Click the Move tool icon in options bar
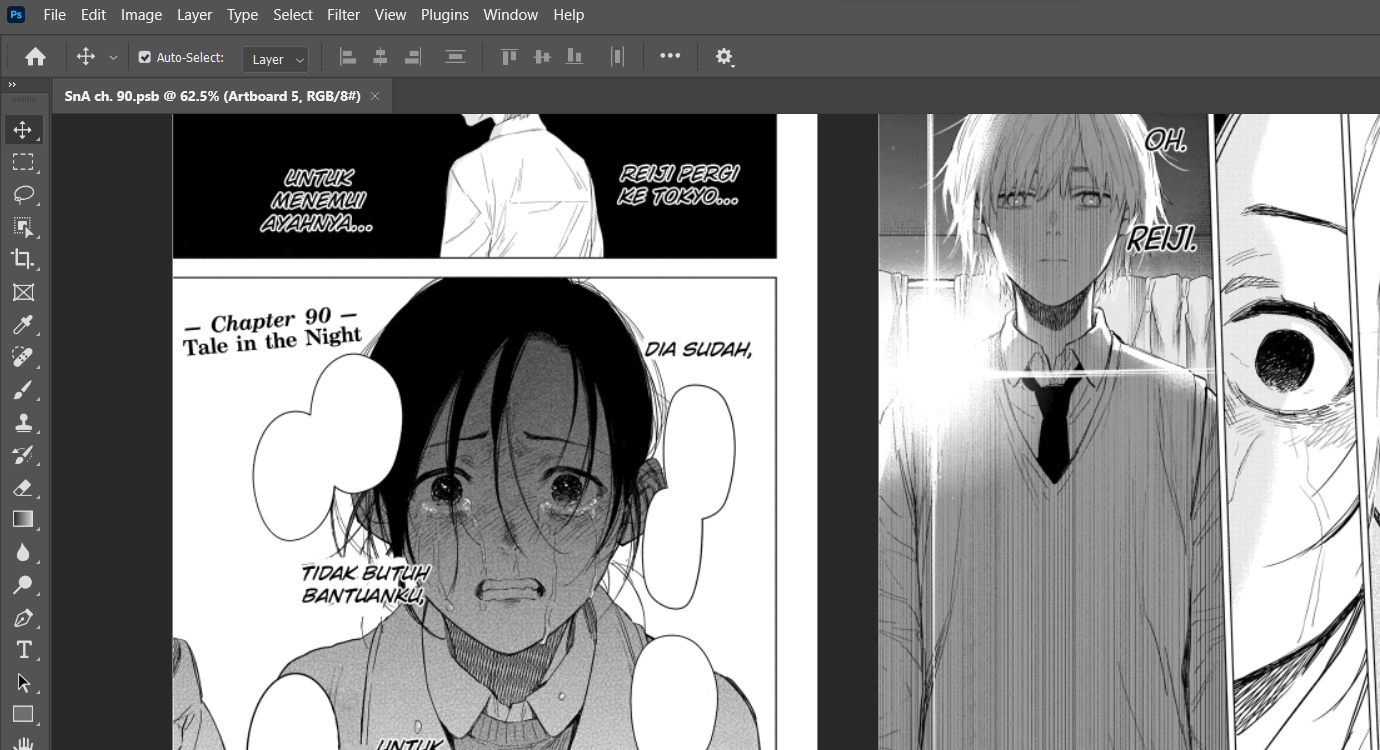This screenshot has height=750, width=1380. coord(86,57)
